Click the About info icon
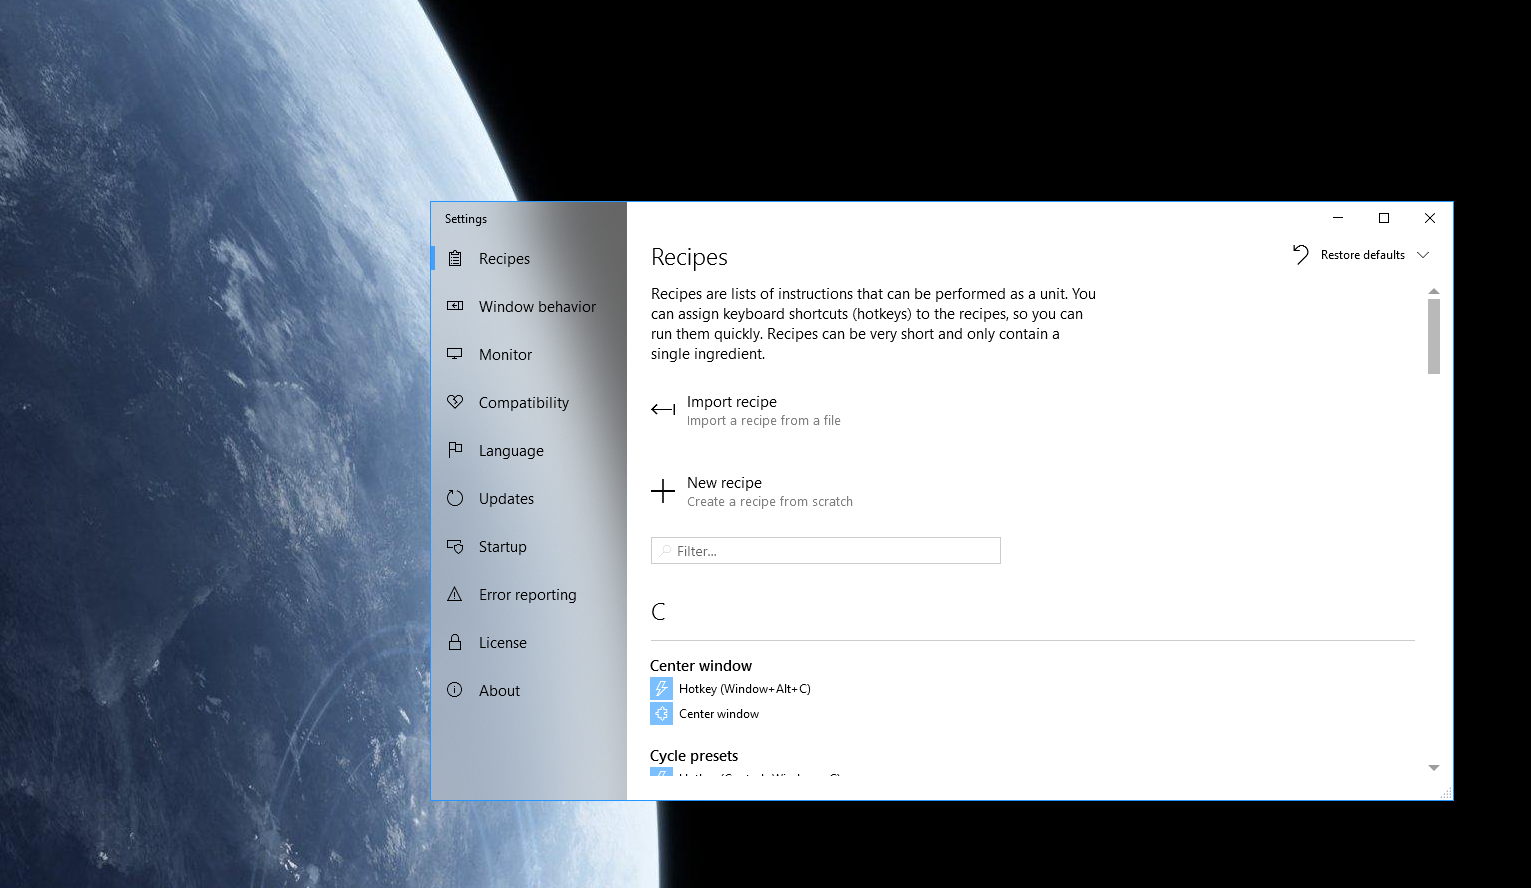1531x888 pixels. [x=455, y=690]
